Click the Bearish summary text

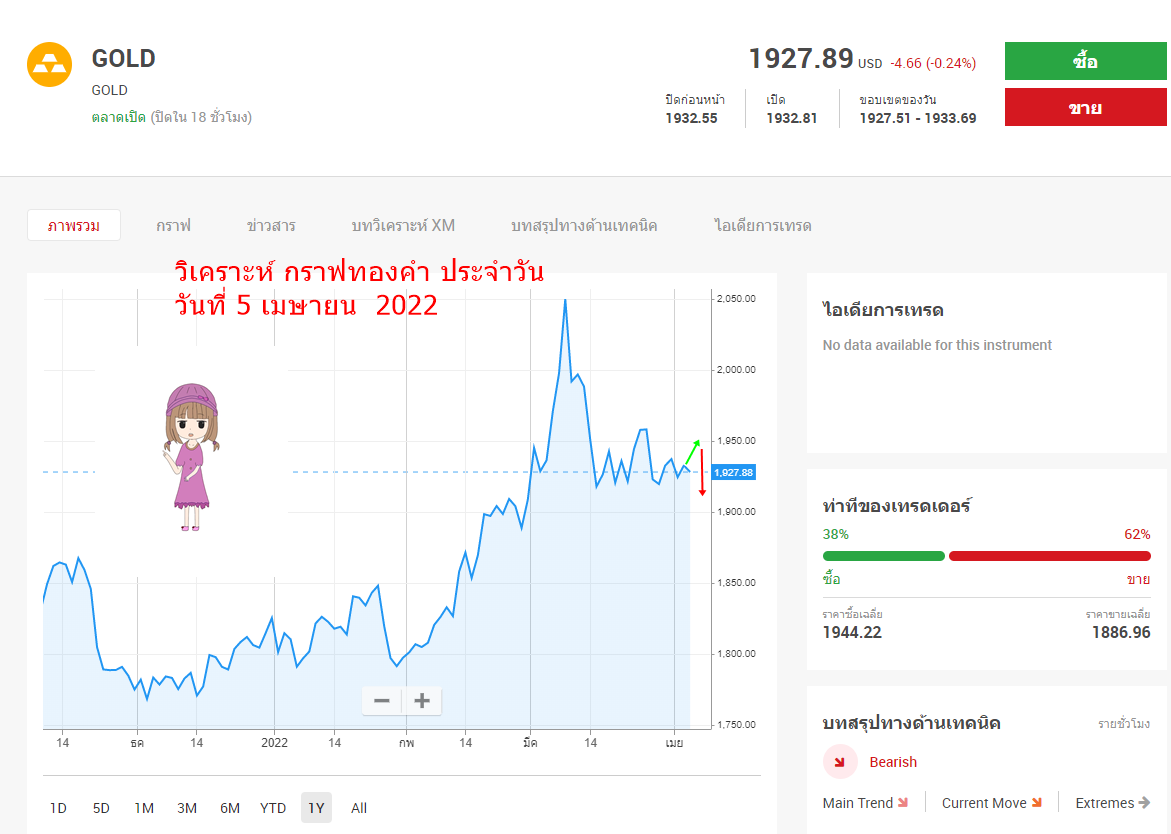(x=893, y=762)
